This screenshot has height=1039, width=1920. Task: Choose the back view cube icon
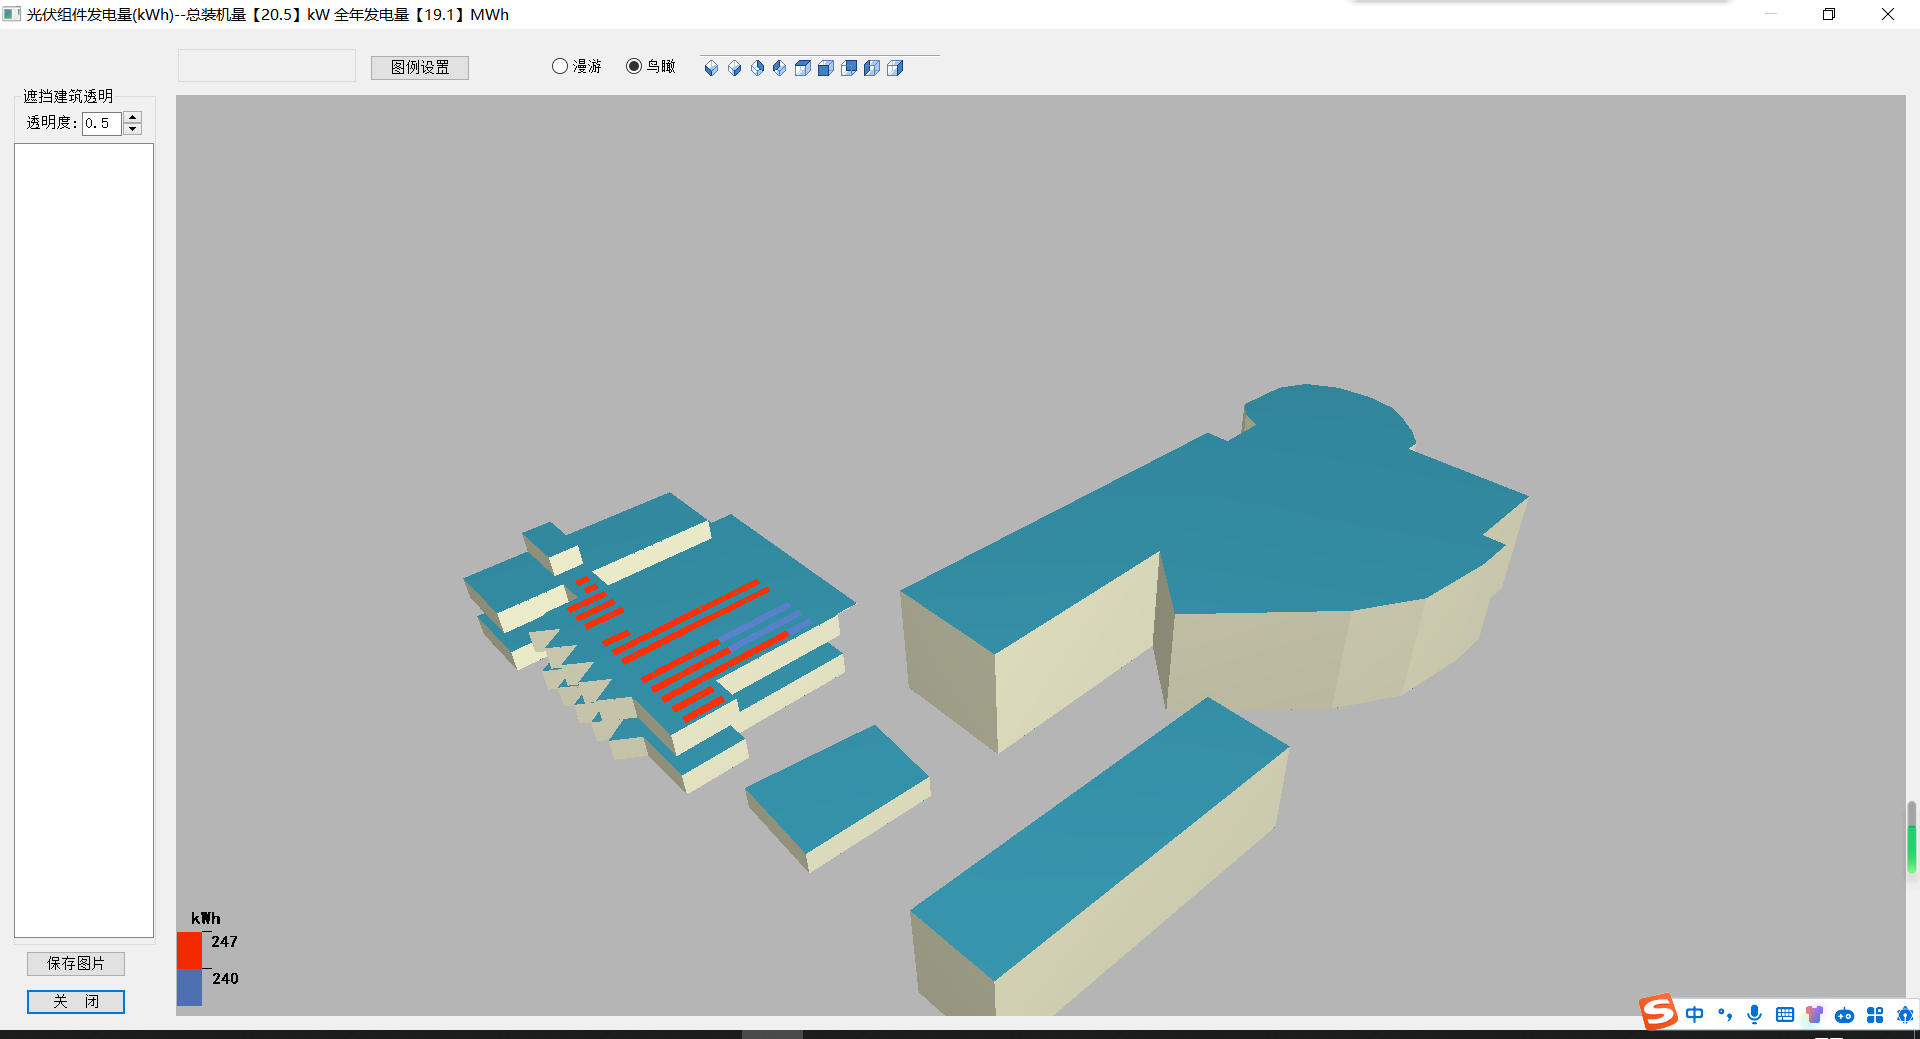point(849,68)
